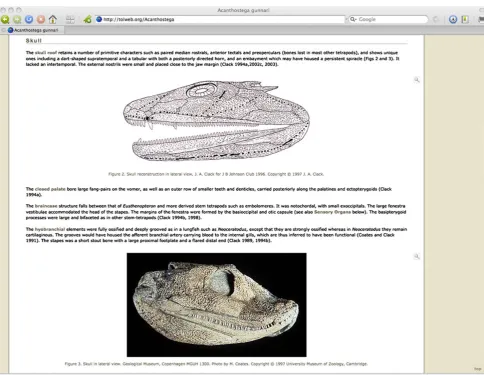484x375 pixels.
Task: Click the magnifier icon beside Figure 3
Action: pyautogui.click(x=417, y=256)
